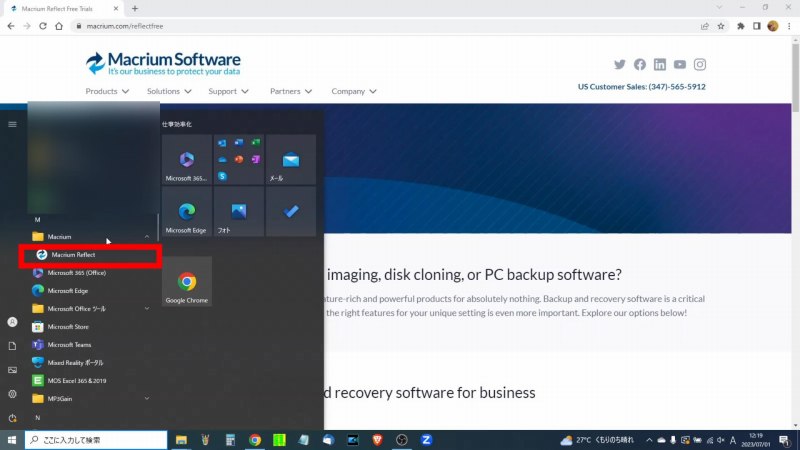Open the Extensions puzzle icon
This screenshot has height=450, width=800.
pyautogui.click(x=741, y=26)
